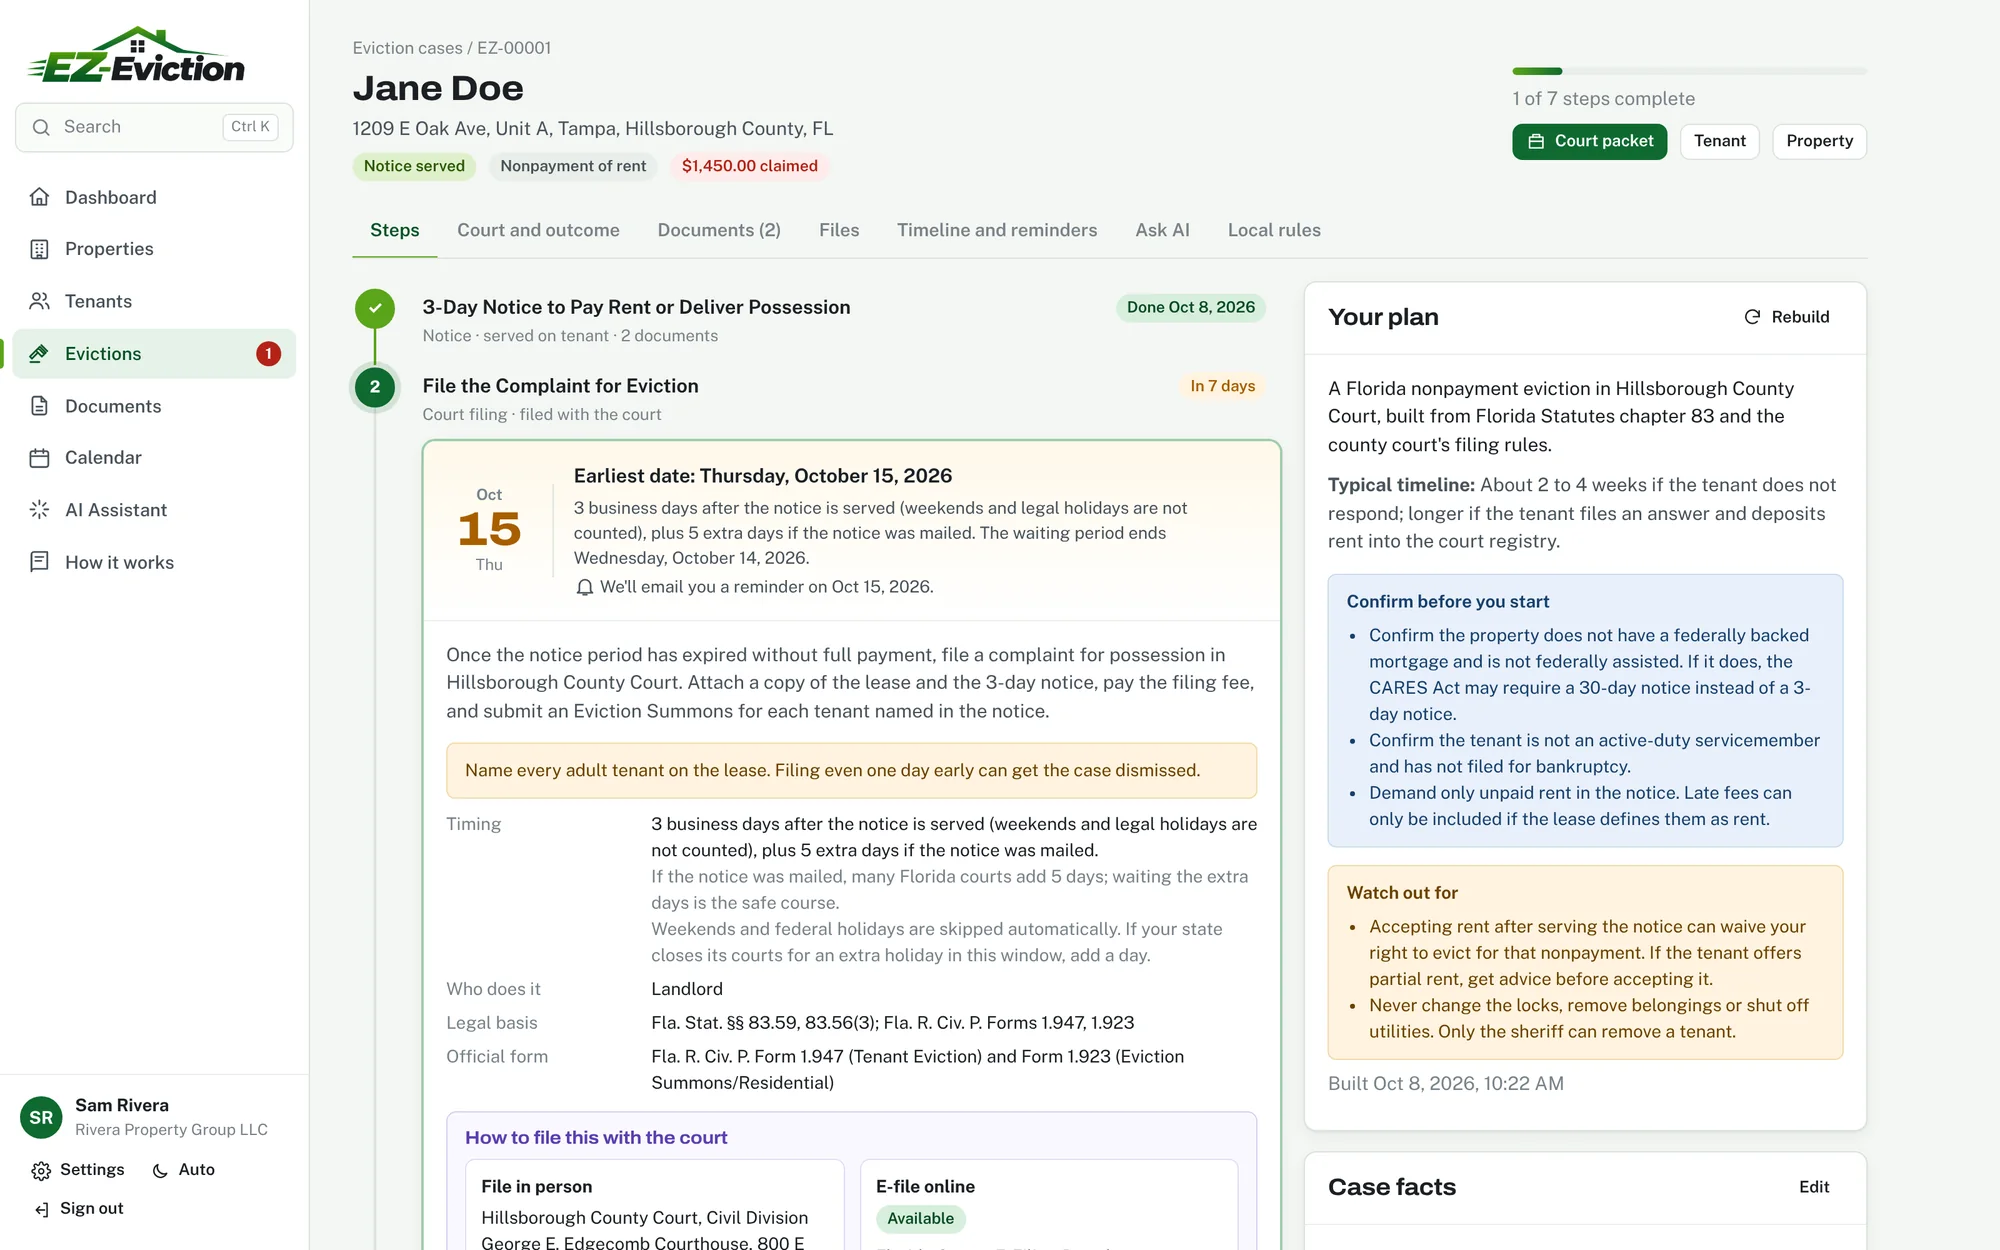Click the Sign out arrow icon

pos(41,1209)
